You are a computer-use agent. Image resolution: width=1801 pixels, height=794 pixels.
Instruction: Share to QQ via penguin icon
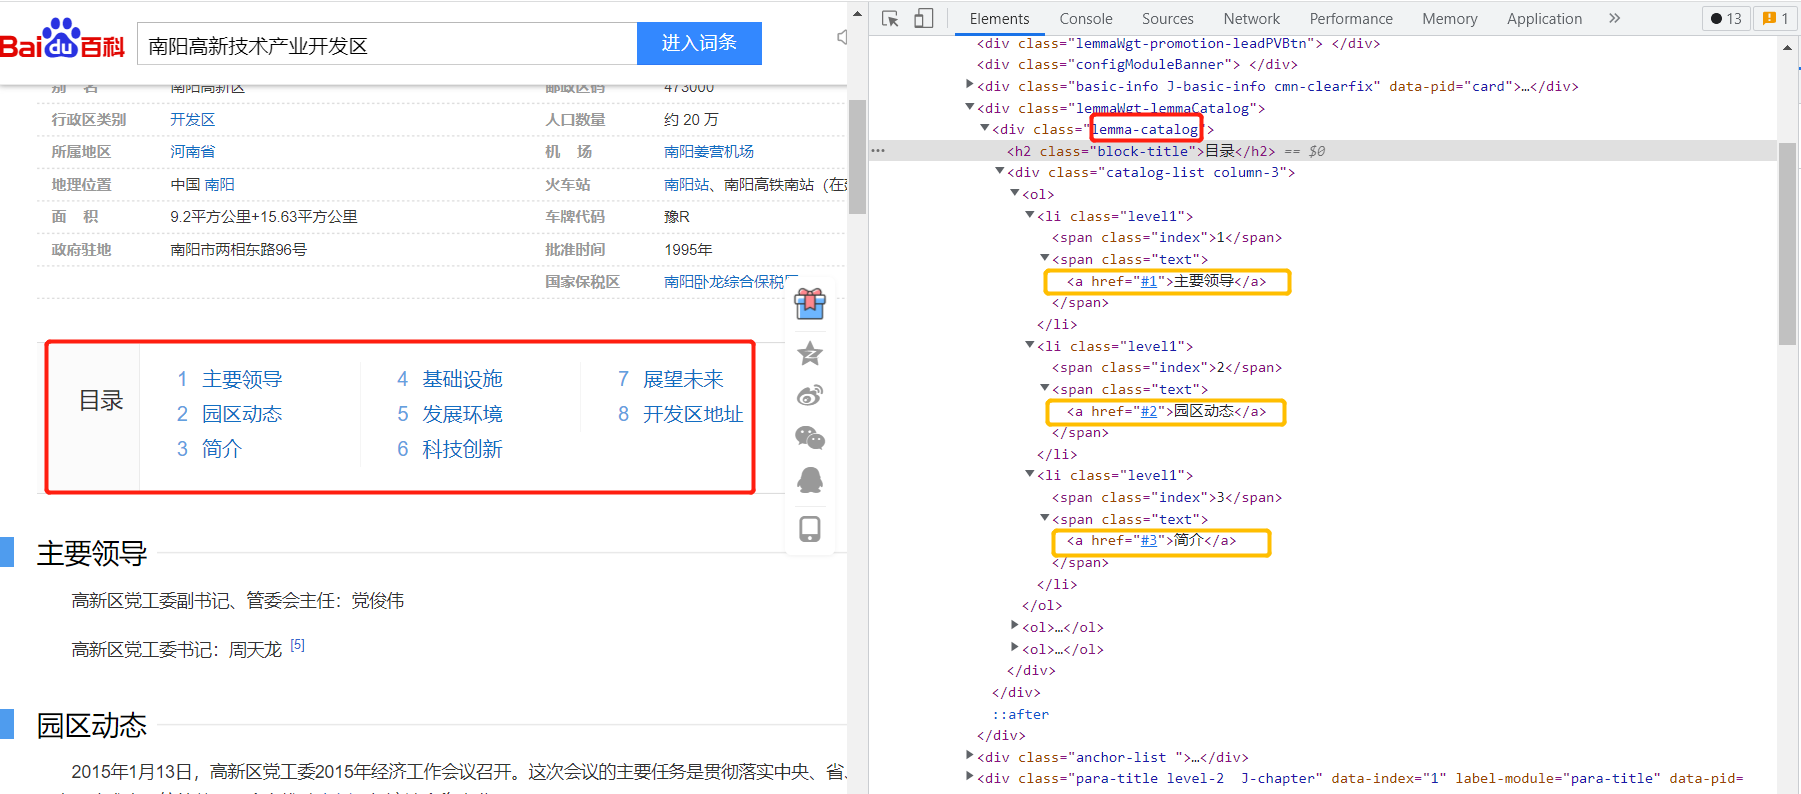pyautogui.click(x=810, y=481)
